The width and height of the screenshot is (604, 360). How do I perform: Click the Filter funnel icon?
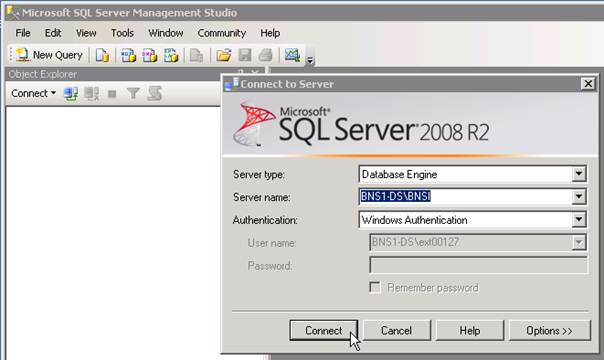click(133, 94)
